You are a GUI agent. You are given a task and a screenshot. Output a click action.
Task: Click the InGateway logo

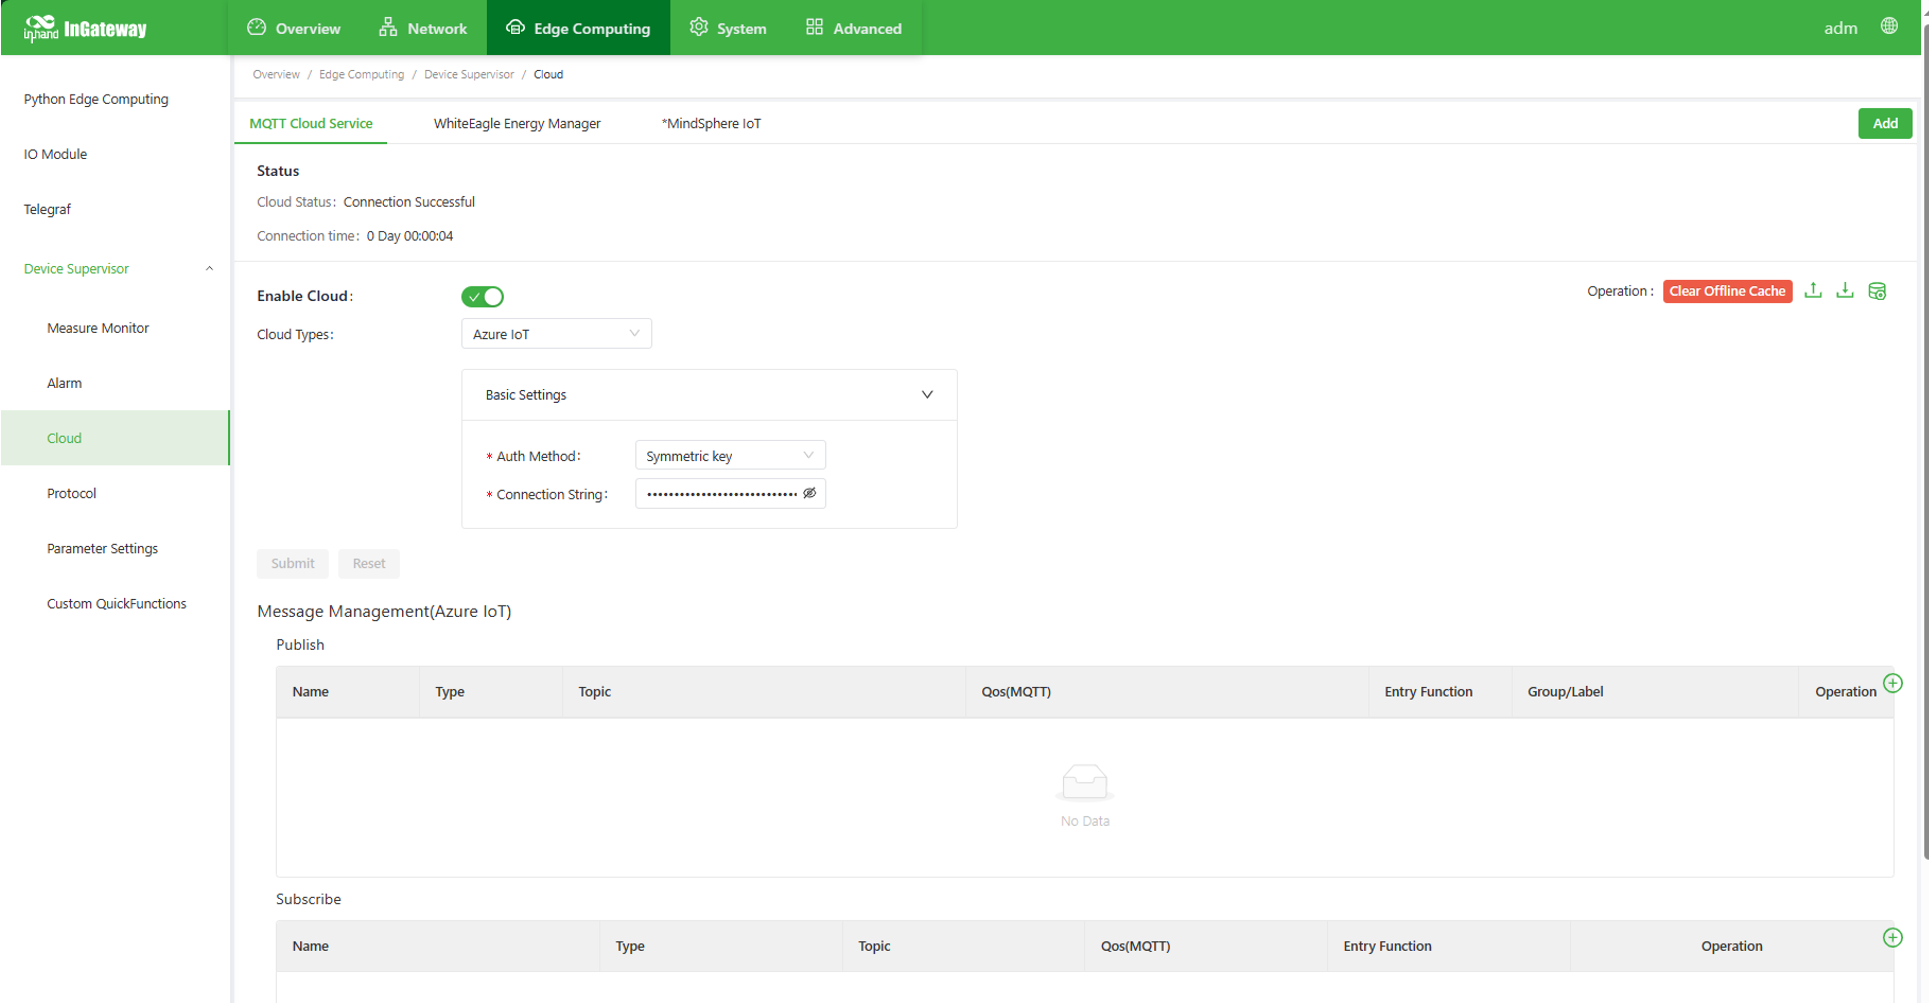(86, 28)
